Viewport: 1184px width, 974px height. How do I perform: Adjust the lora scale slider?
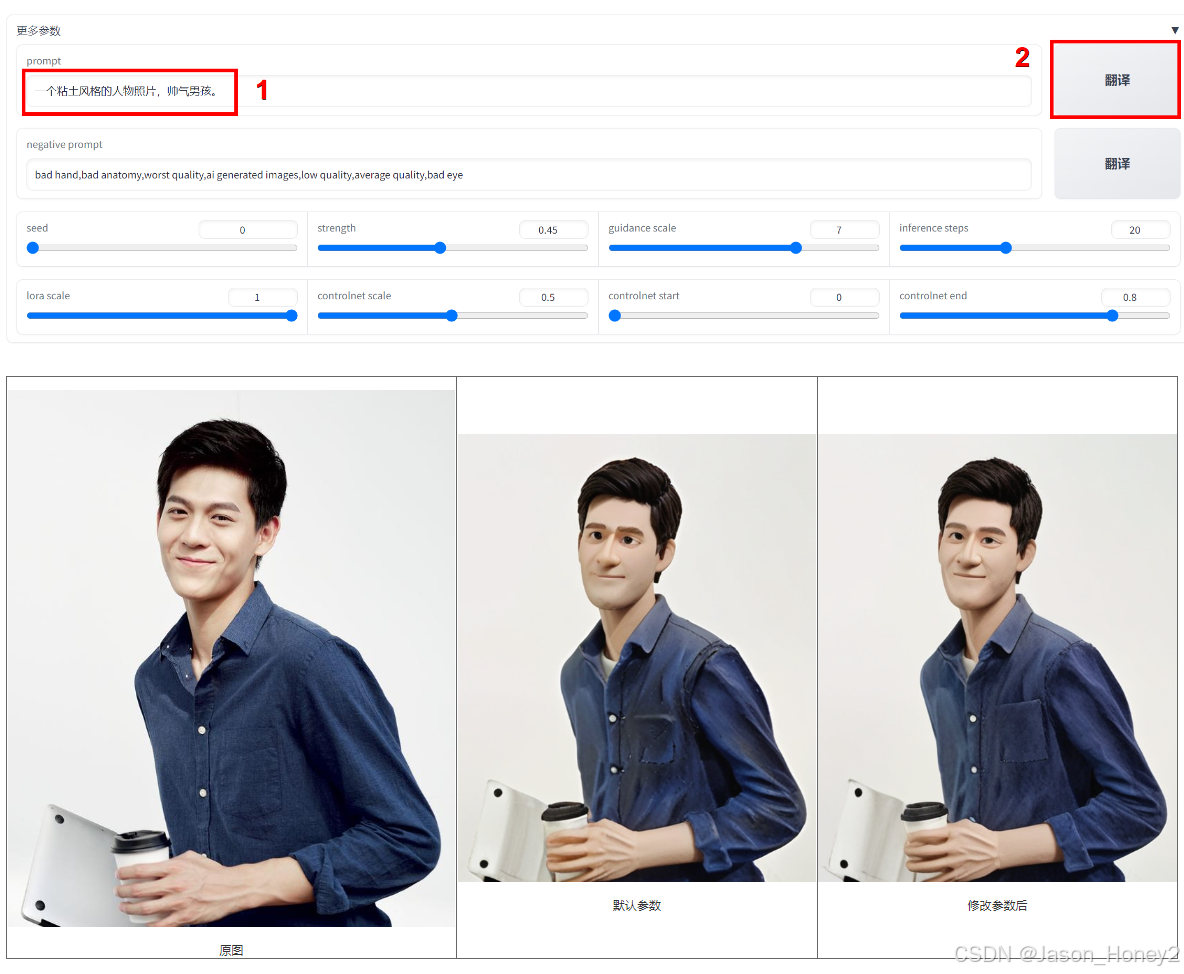tap(162, 316)
